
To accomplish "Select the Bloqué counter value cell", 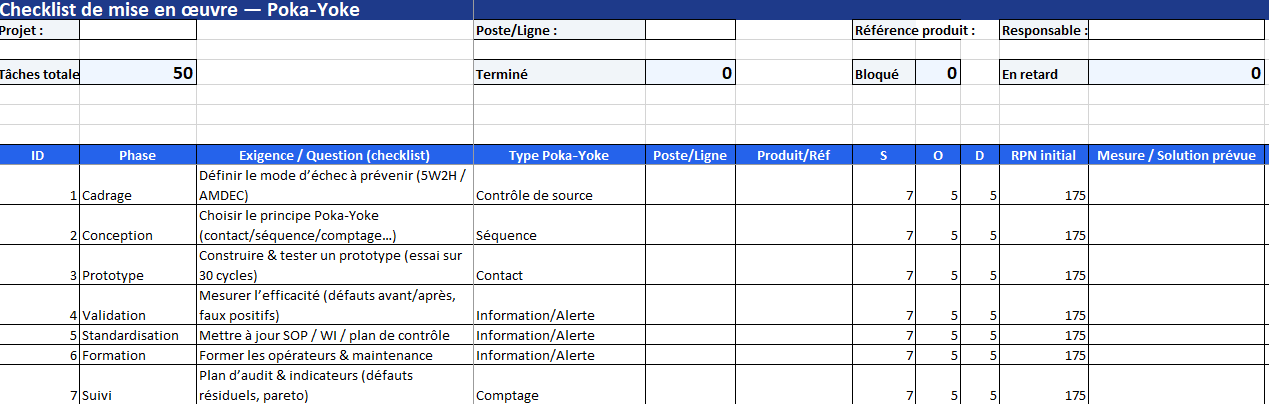I will point(937,73).
